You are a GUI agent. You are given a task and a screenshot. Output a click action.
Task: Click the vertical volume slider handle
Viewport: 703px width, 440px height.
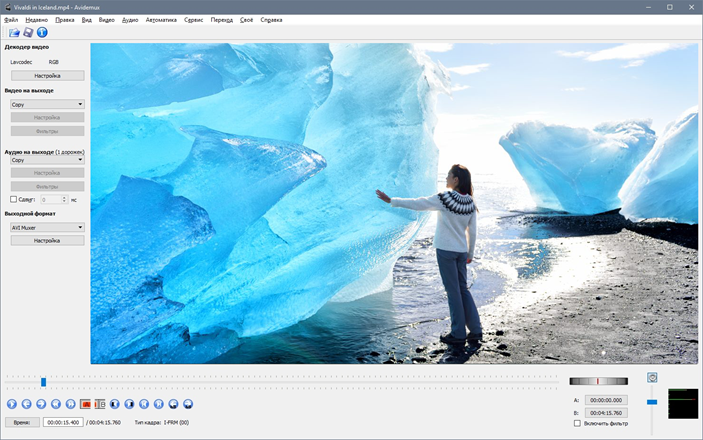[652, 401]
